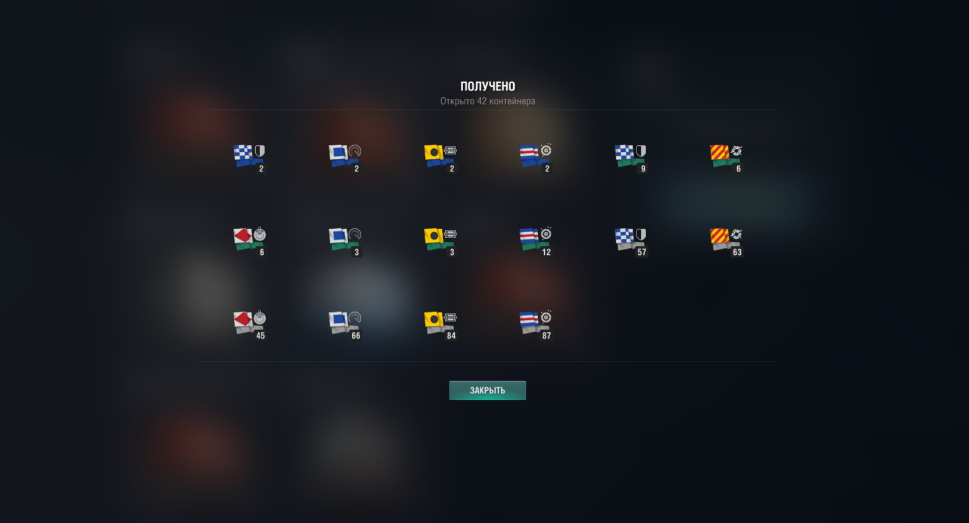Viewport: 969px width, 523px height.
Task: Select red-yellow diagonal striped flag with count 63
Action: click(x=726, y=242)
